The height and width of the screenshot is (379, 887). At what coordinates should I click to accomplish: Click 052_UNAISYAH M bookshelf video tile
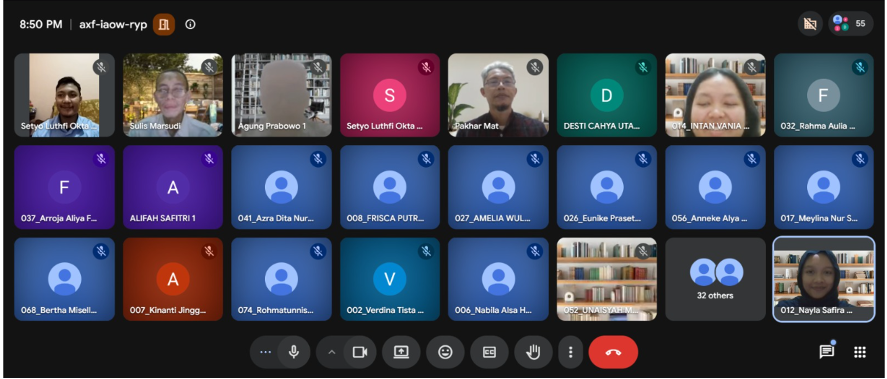tap(607, 279)
